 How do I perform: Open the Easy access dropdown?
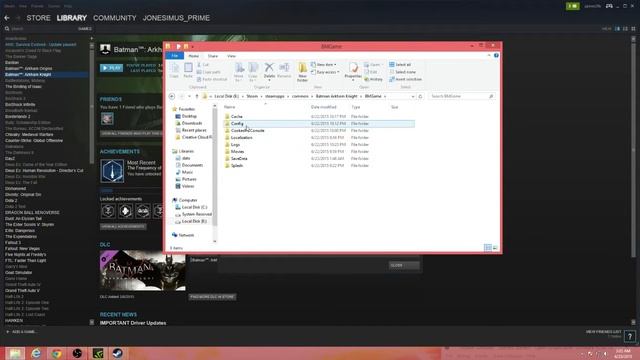pos(325,72)
